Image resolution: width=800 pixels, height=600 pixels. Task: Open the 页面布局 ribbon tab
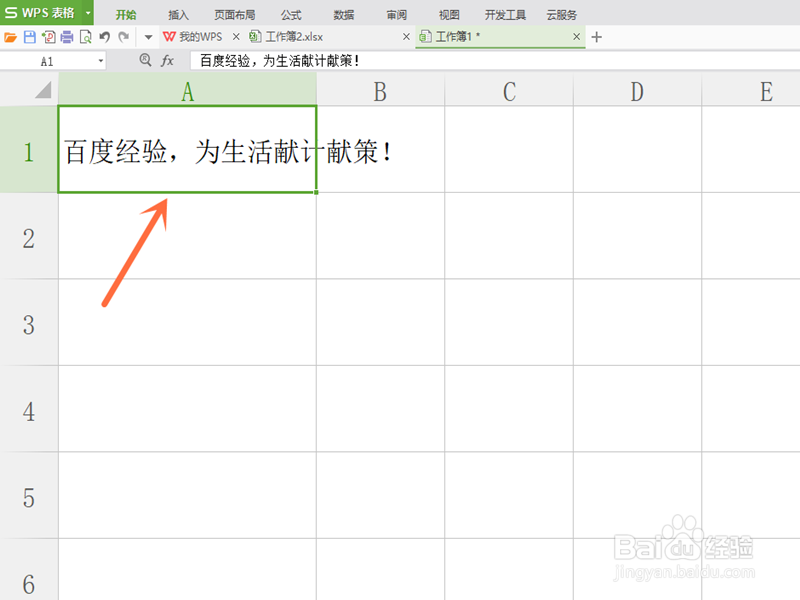(235, 15)
